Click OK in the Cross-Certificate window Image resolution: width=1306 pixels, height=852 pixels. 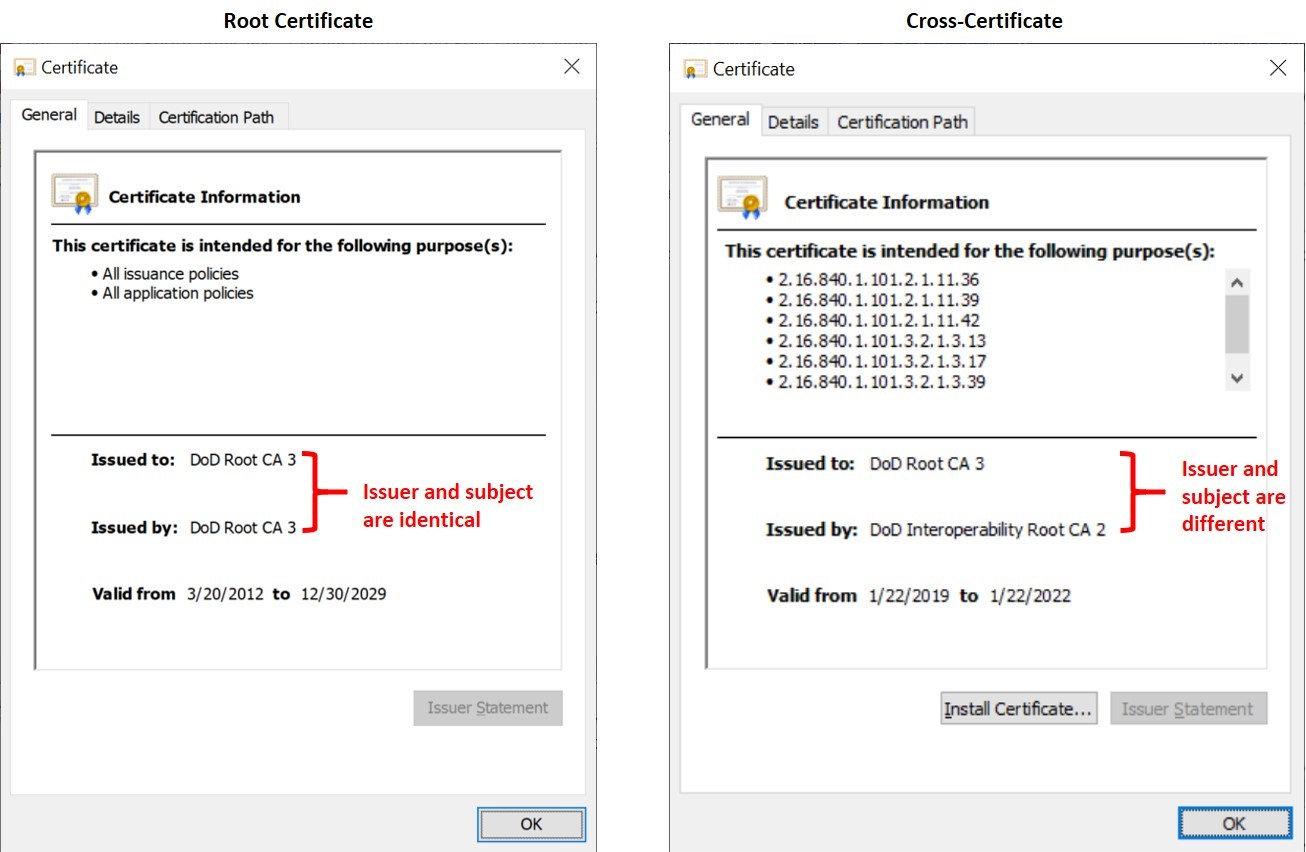1234,823
